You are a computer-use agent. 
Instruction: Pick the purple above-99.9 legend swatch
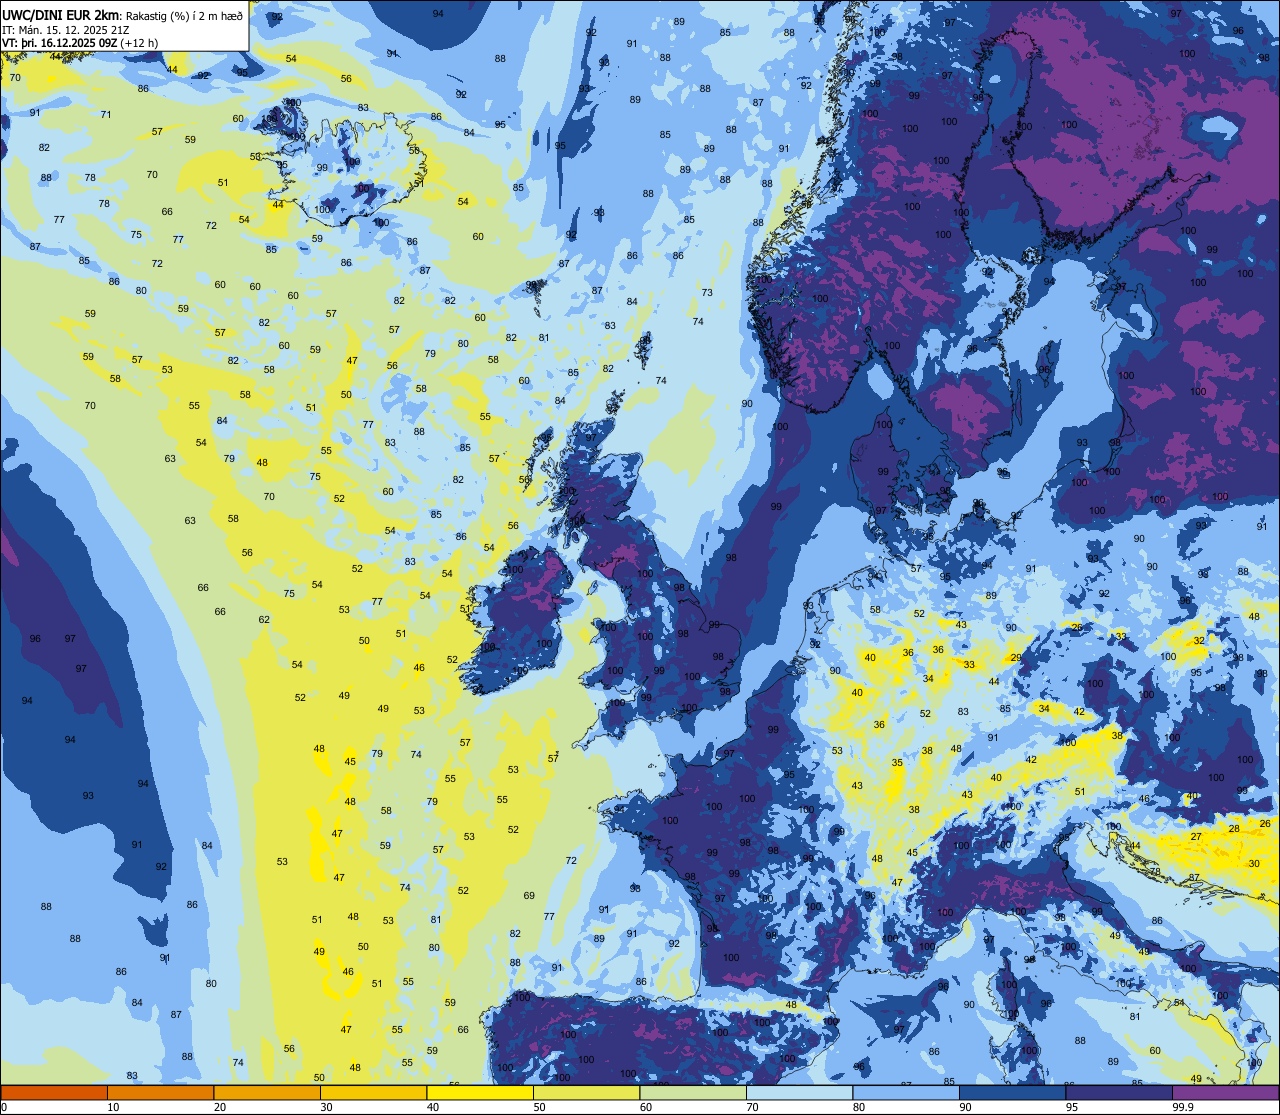[1225, 1092]
